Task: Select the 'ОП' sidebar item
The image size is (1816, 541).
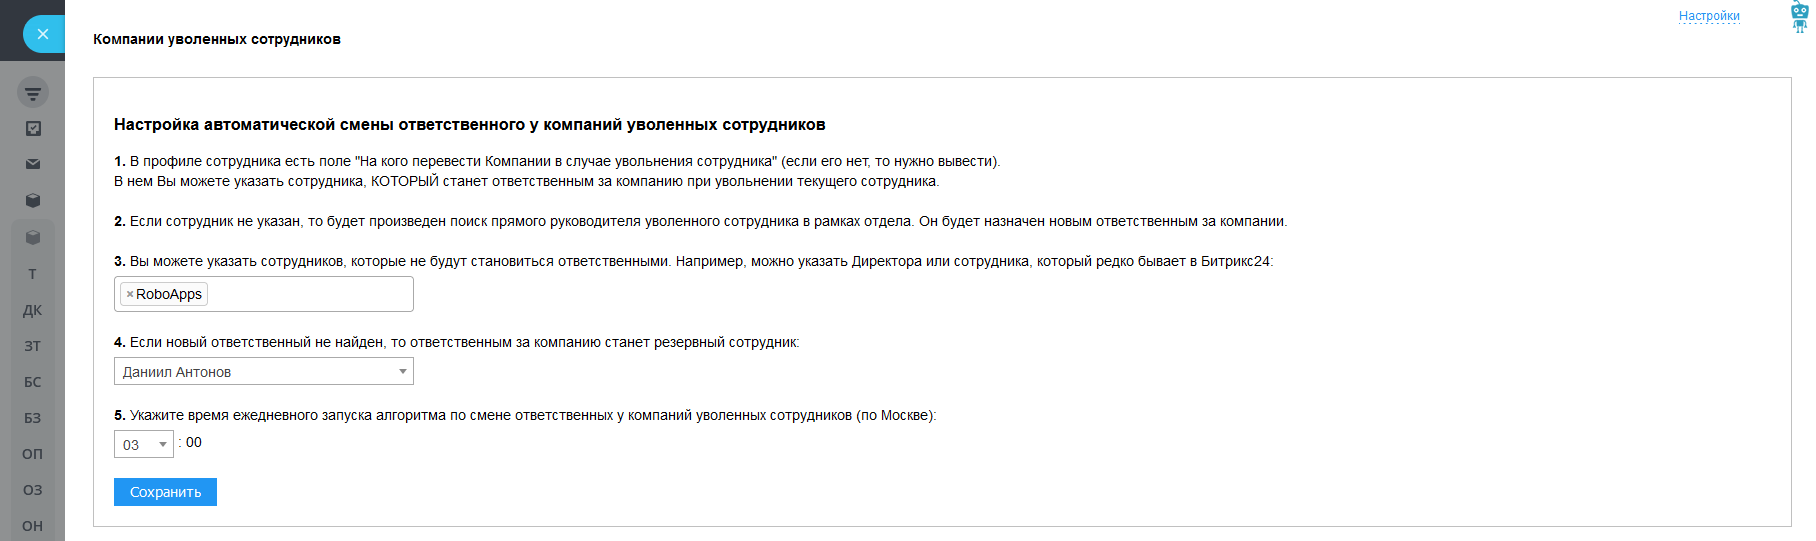Action: 33,454
